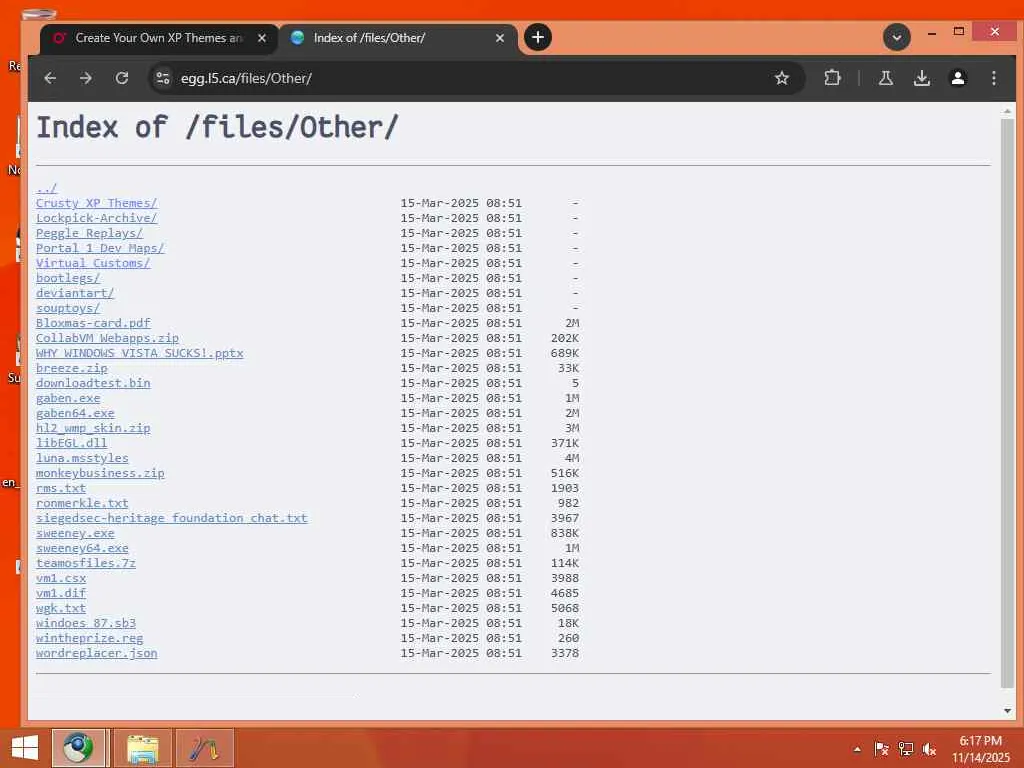Open the profile avatar icon
The image size is (1024, 768).
pyautogui.click(x=957, y=78)
